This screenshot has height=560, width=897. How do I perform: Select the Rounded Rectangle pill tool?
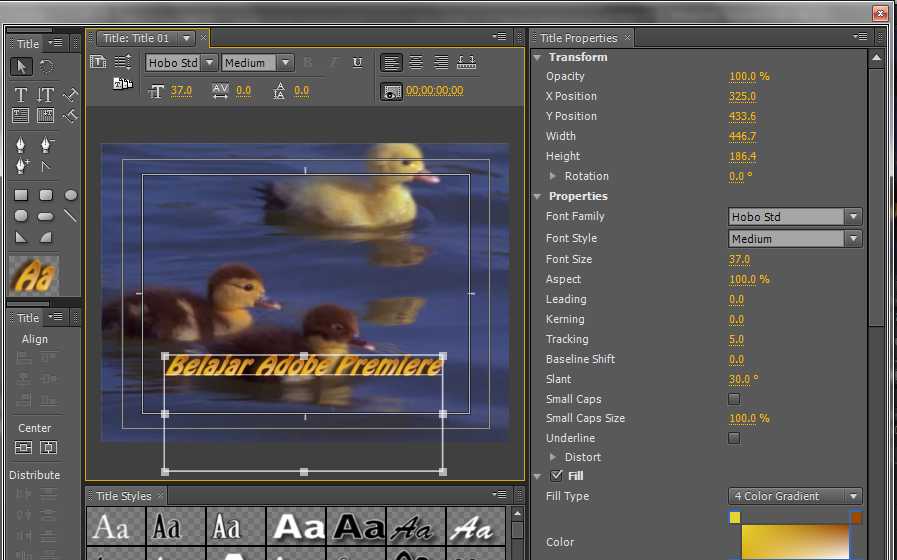[46, 216]
